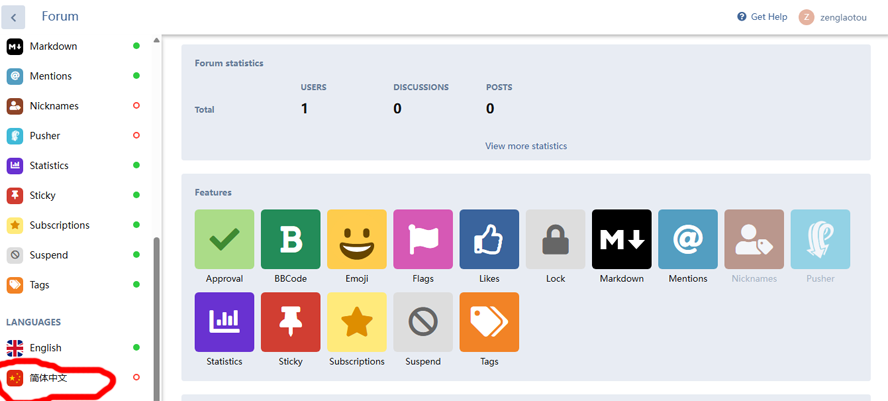The width and height of the screenshot is (888, 401).
Task: Click the 简体中文 language status dot
Action: 137,378
